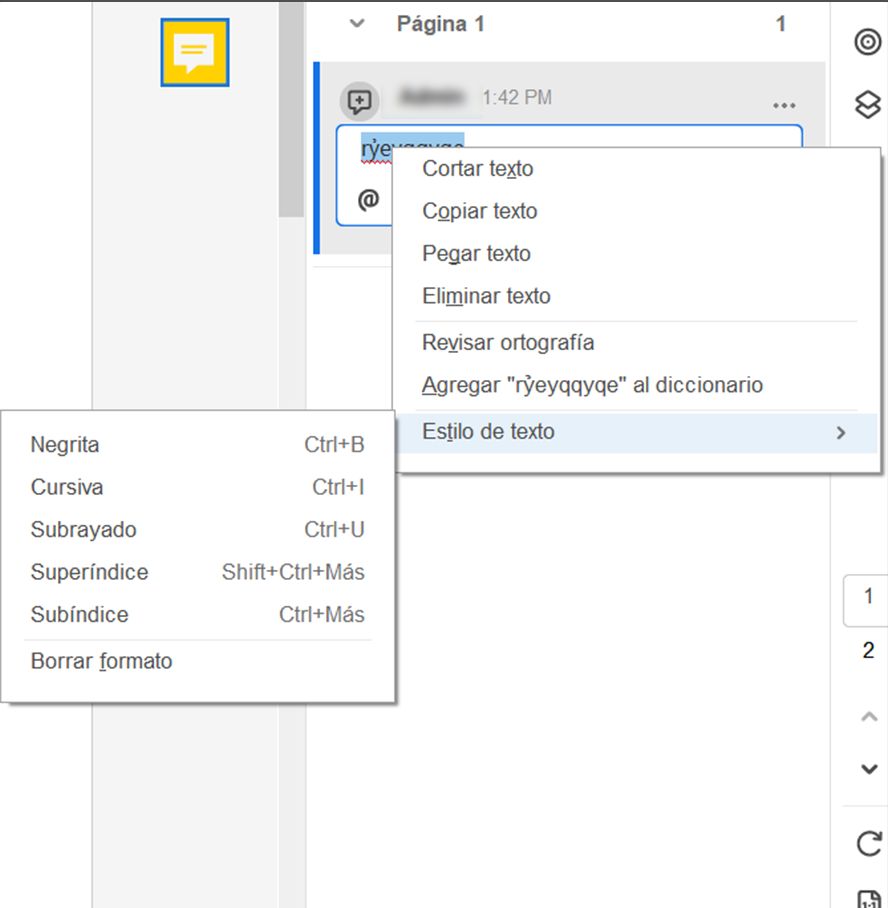Screen dimensions: 888x908
Task: Enable Negrita bold formatting
Action: (64, 444)
